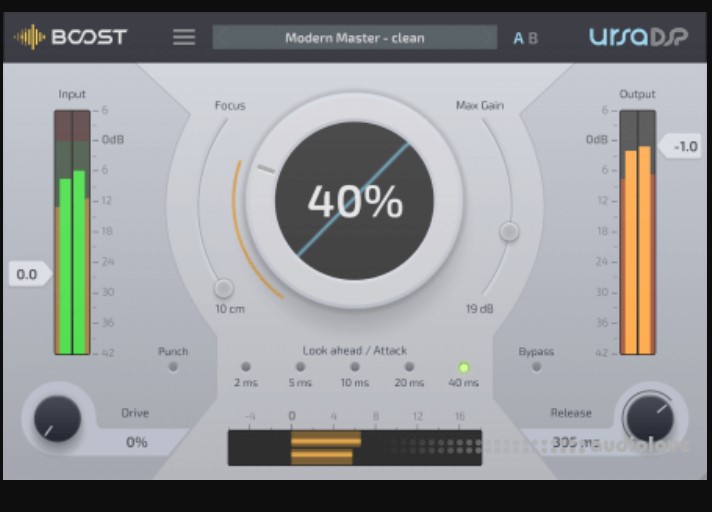712x512 pixels.
Task: Select 10 ms look ahead
Action: [355, 367]
